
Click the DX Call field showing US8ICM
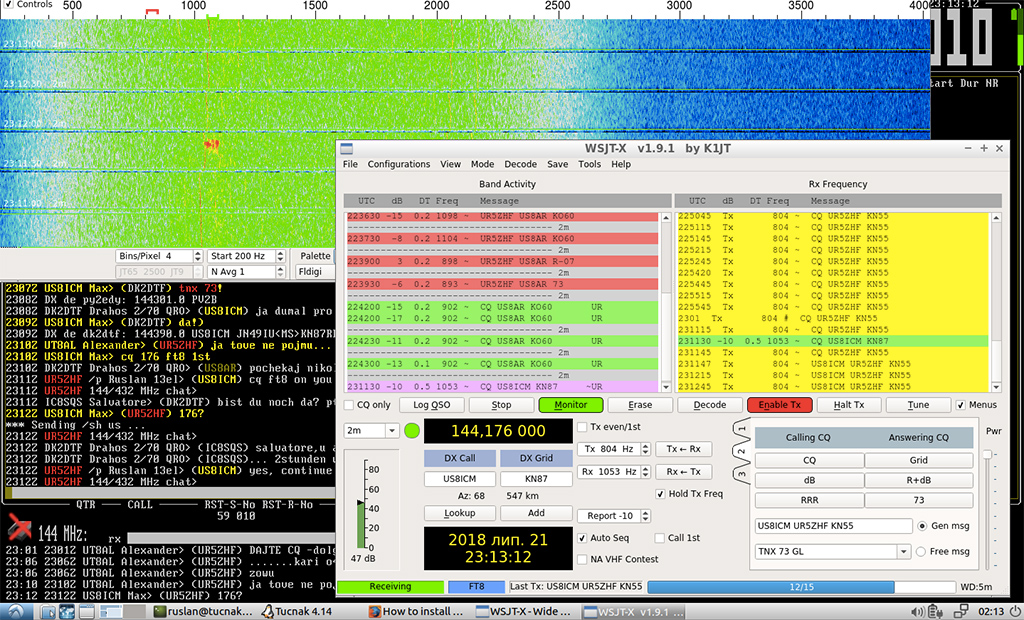[460, 479]
